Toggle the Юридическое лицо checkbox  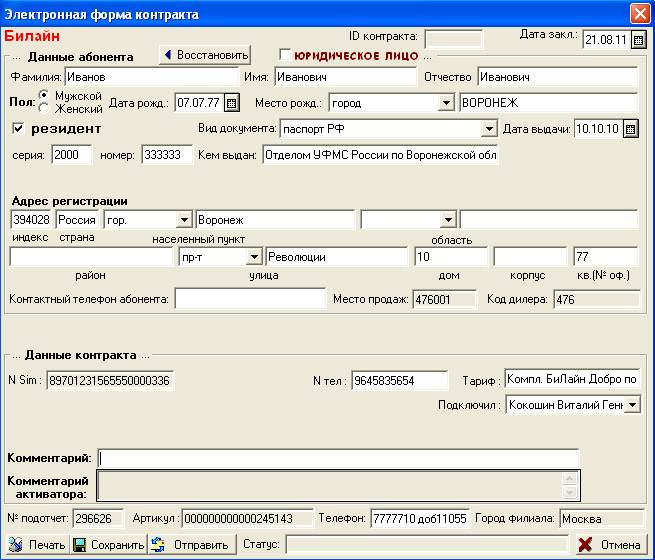[x=285, y=54]
